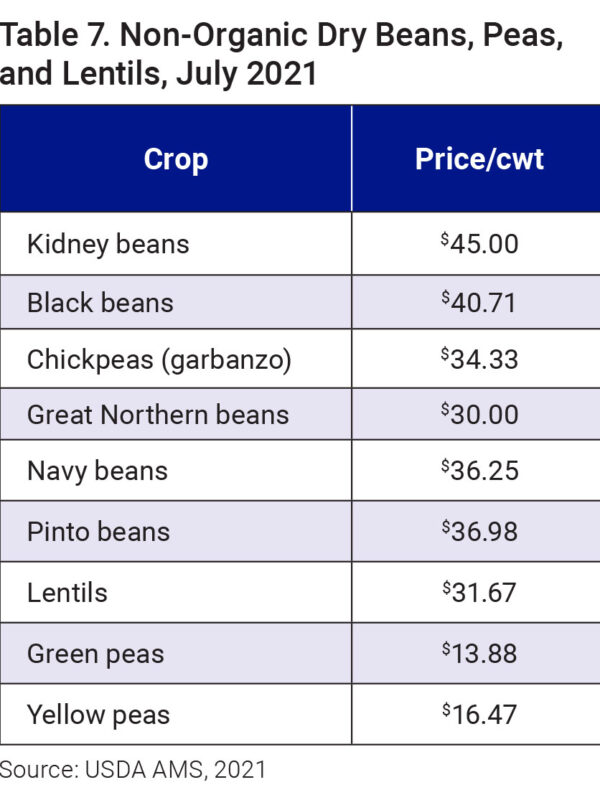Select the Kidney beans cell
600x800 pixels.
(x=108, y=243)
